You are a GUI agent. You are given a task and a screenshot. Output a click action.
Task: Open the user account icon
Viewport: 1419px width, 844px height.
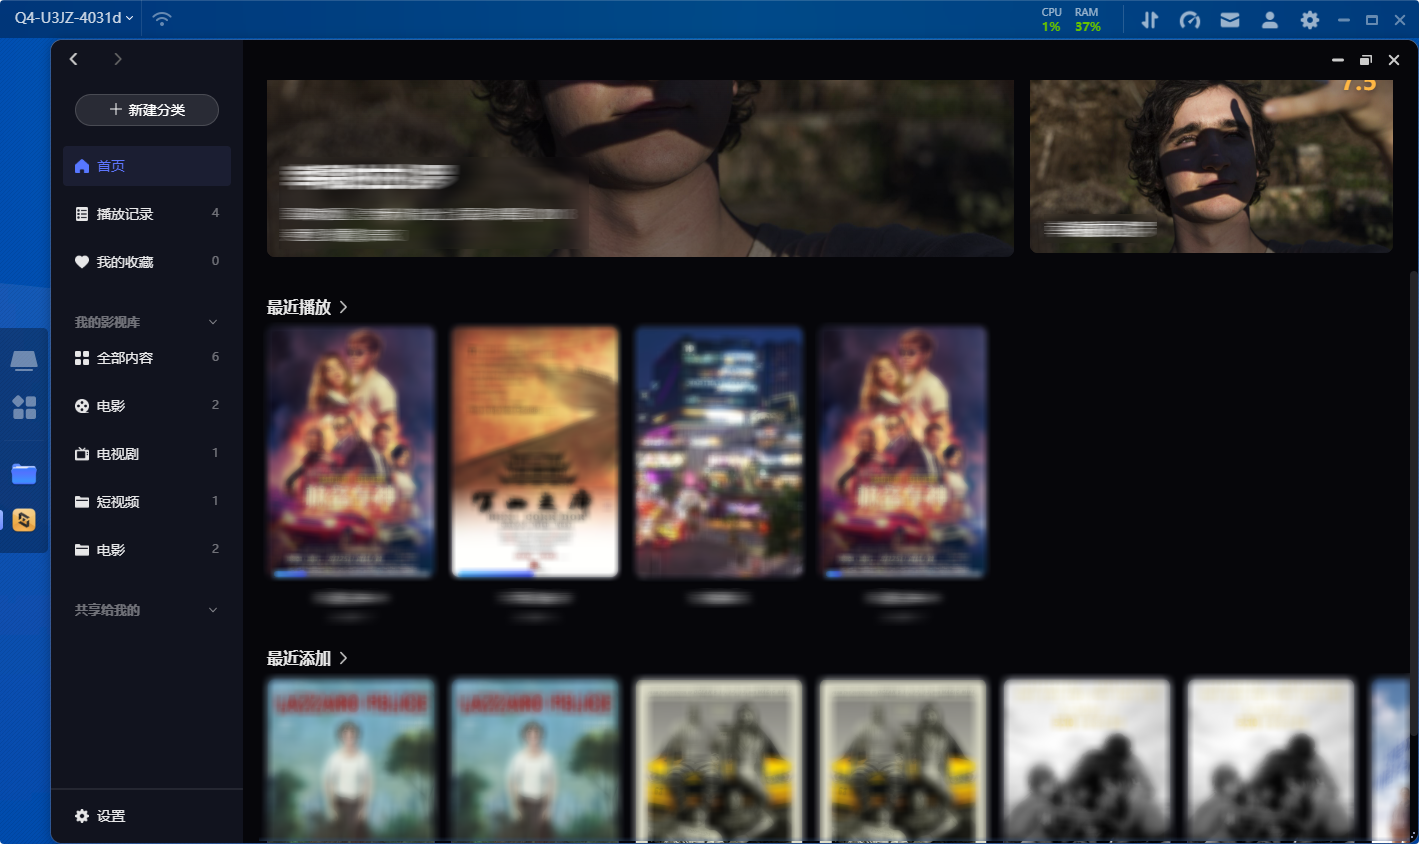coord(1270,20)
